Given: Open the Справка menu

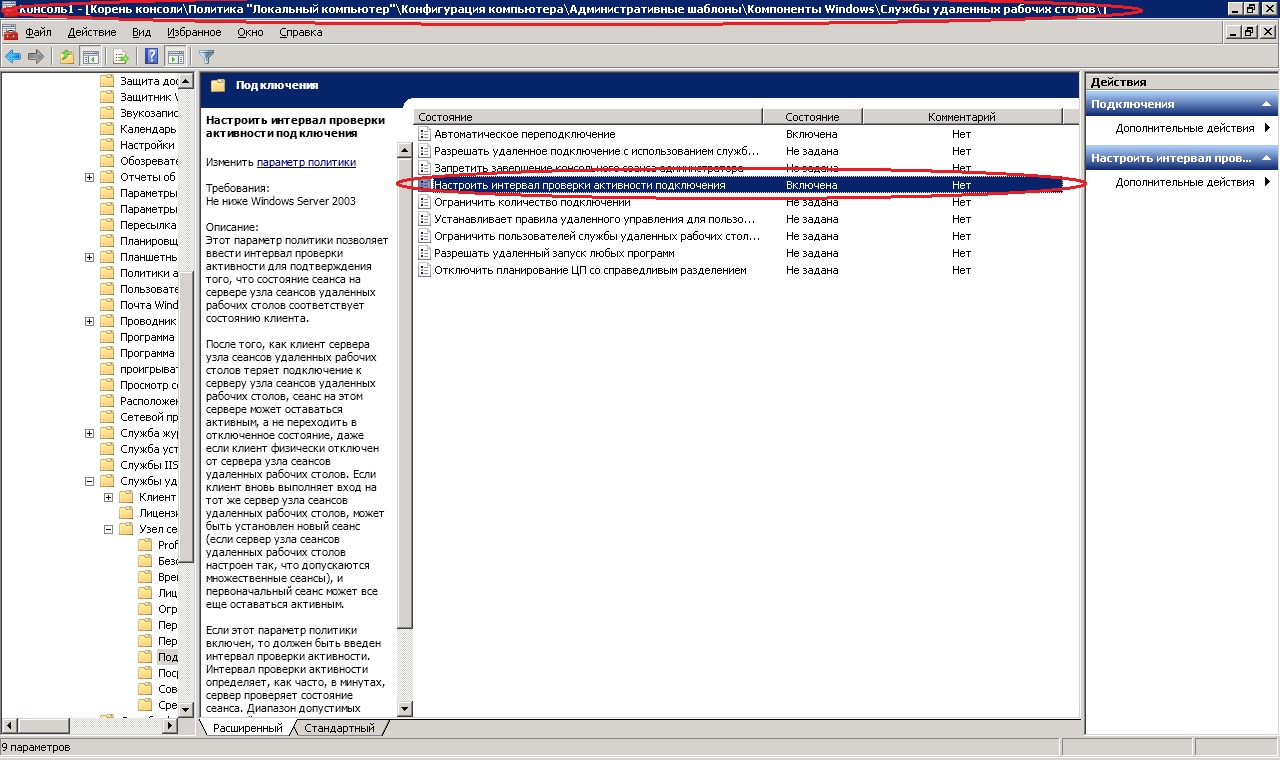Looking at the screenshot, I should [301, 32].
